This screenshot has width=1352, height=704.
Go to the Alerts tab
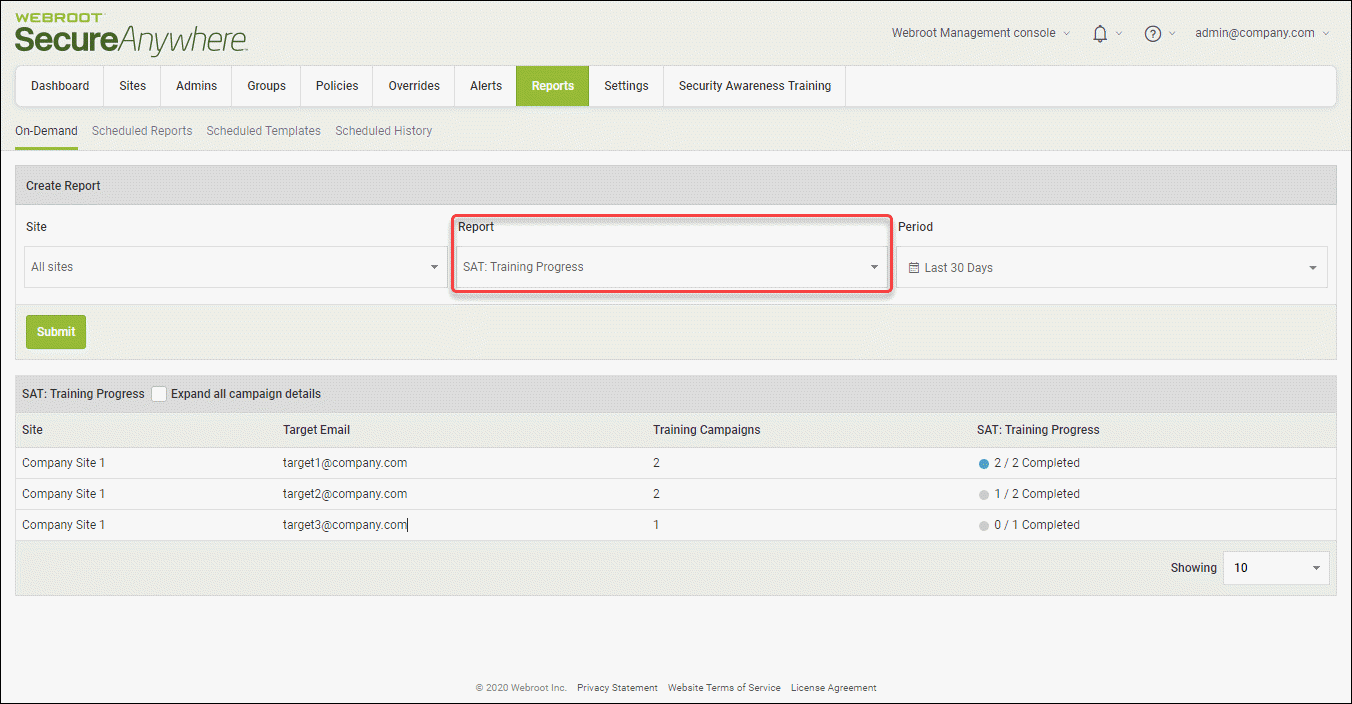pyautogui.click(x=486, y=86)
